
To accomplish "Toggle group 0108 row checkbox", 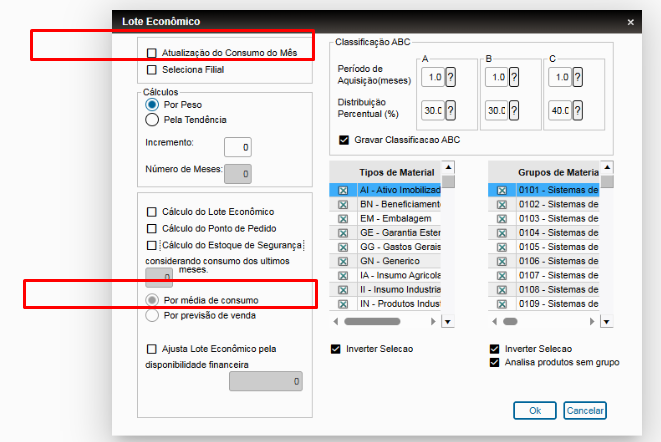I will 502,290.
